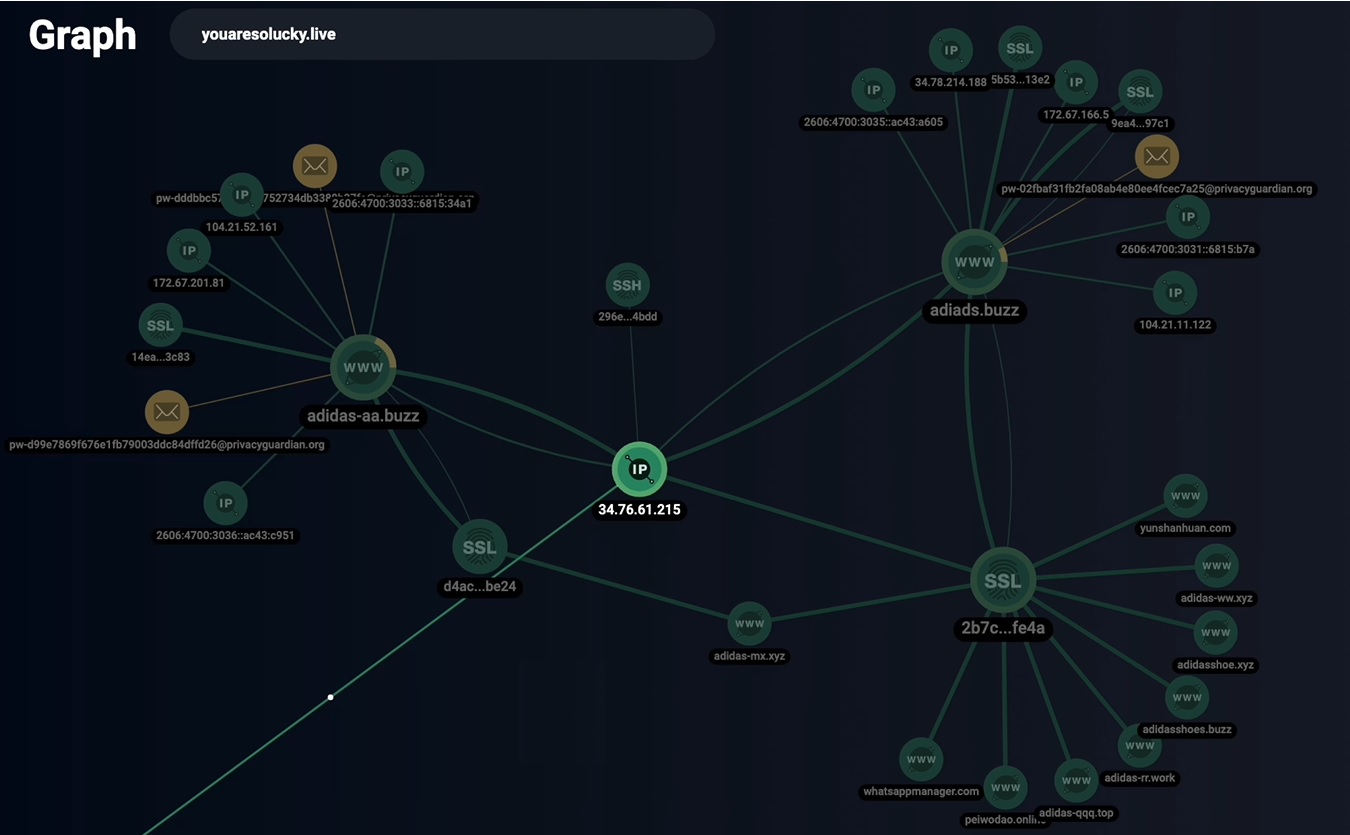
Task: Click the adidas-qqq.top WWW node
Action: pos(1076,781)
